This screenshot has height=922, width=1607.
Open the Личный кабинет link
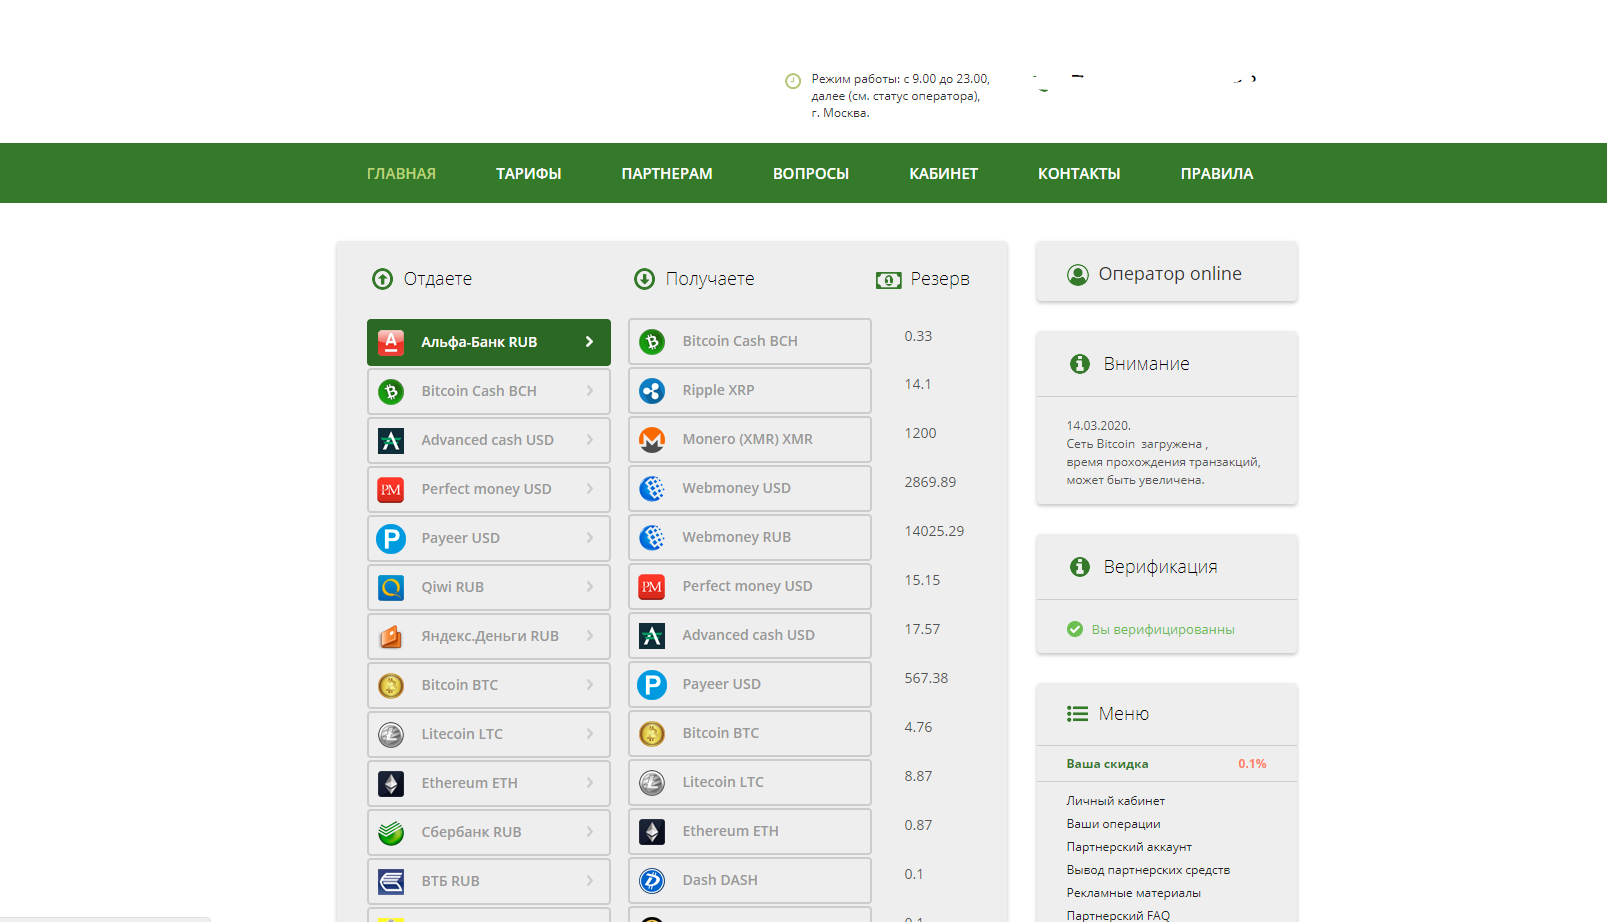(1115, 801)
